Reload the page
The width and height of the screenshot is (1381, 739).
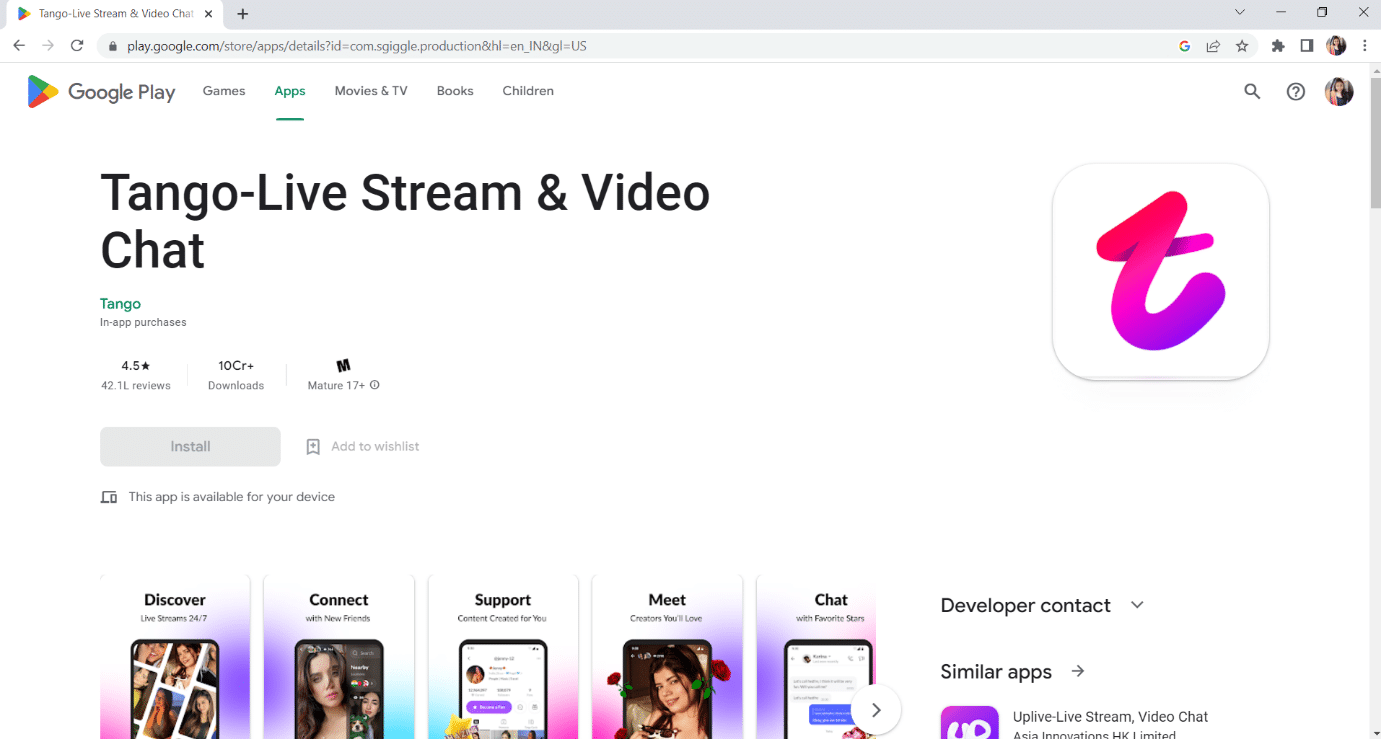click(77, 46)
